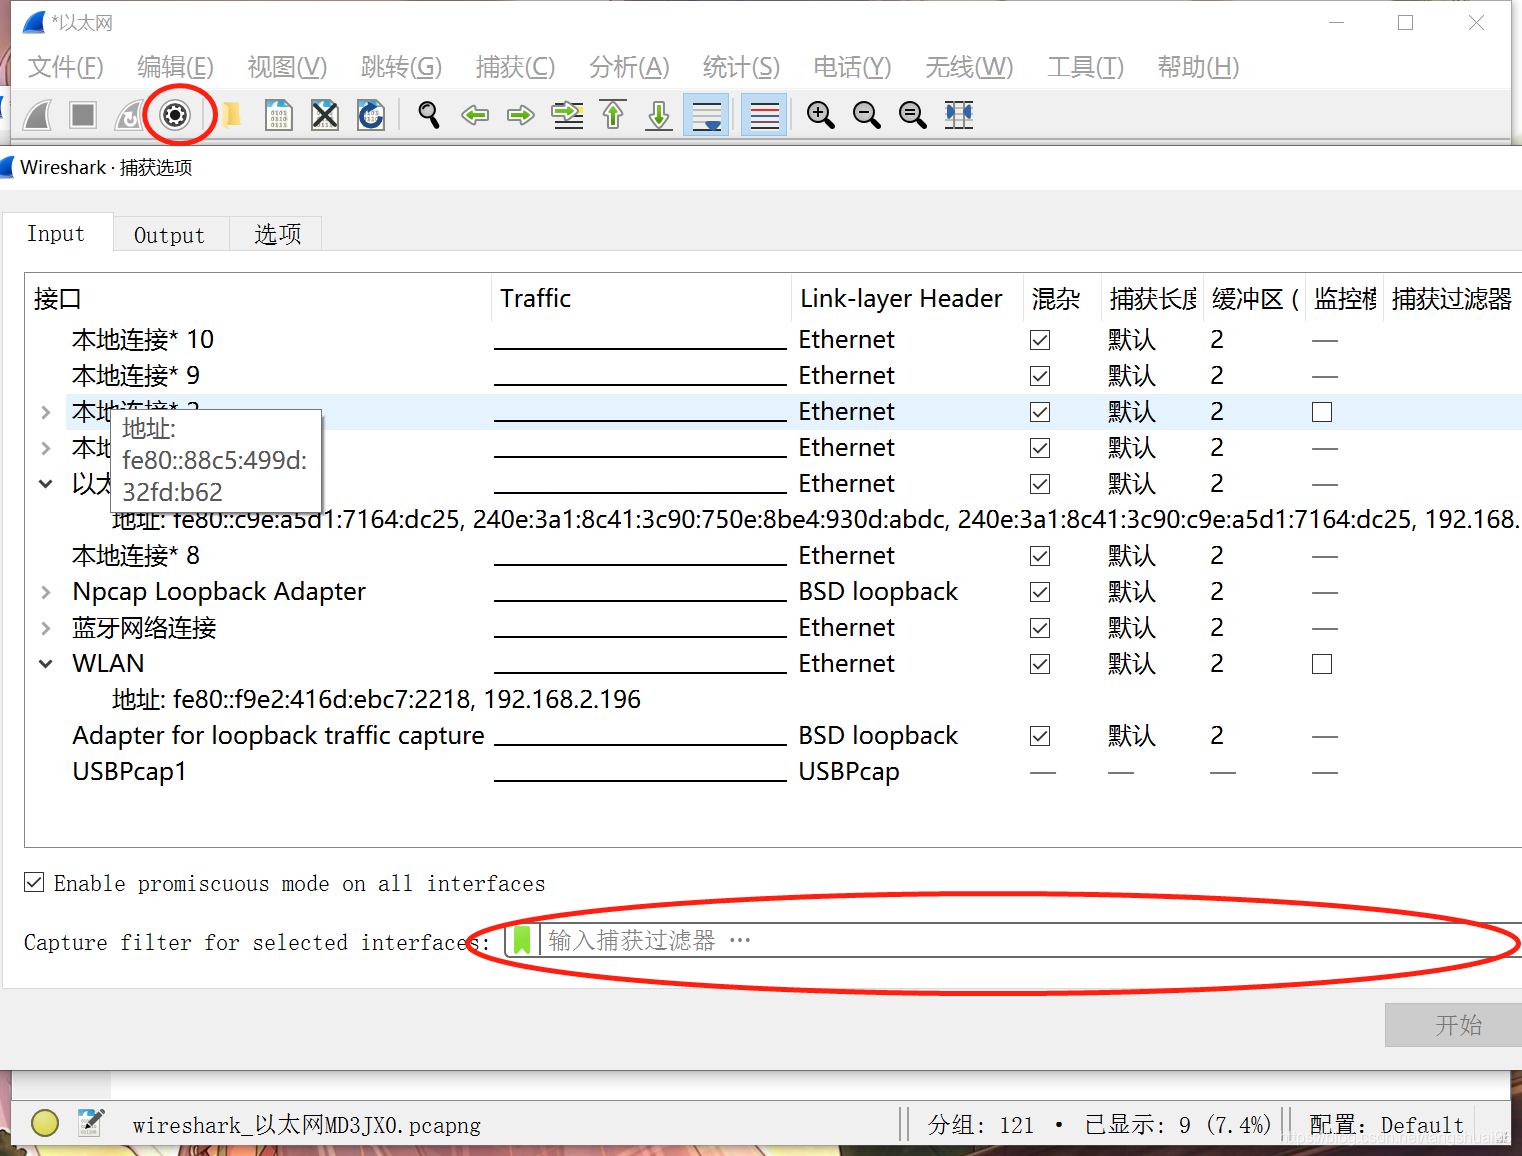Click the zoom in icon
The height and width of the screenshot is (1156, 1522).
(x=820, y=115)
